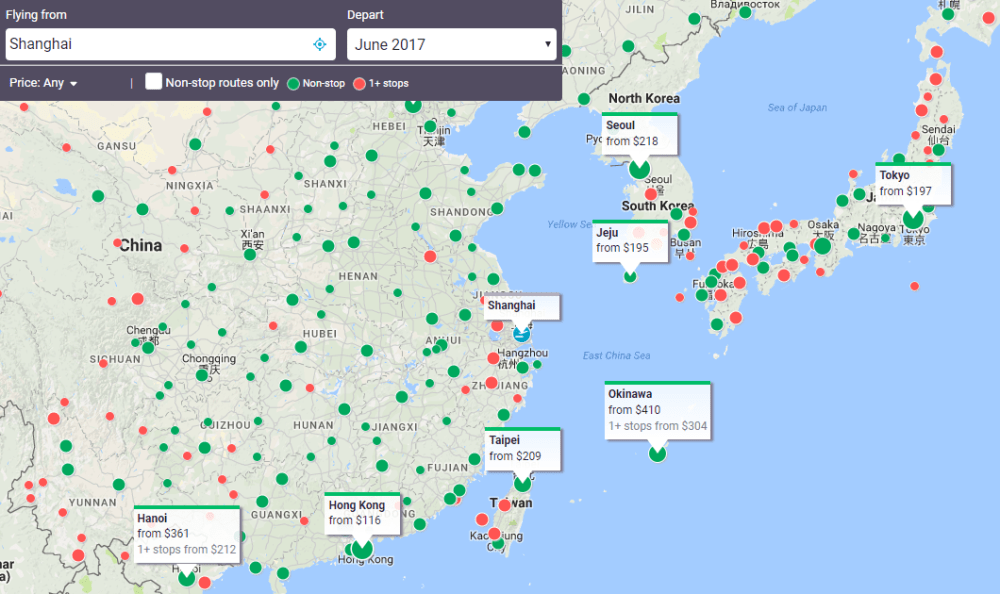Open the Depart month dropdown
Screen dimensions: 1000x594
pyautogui.click(x=452, y=44)
